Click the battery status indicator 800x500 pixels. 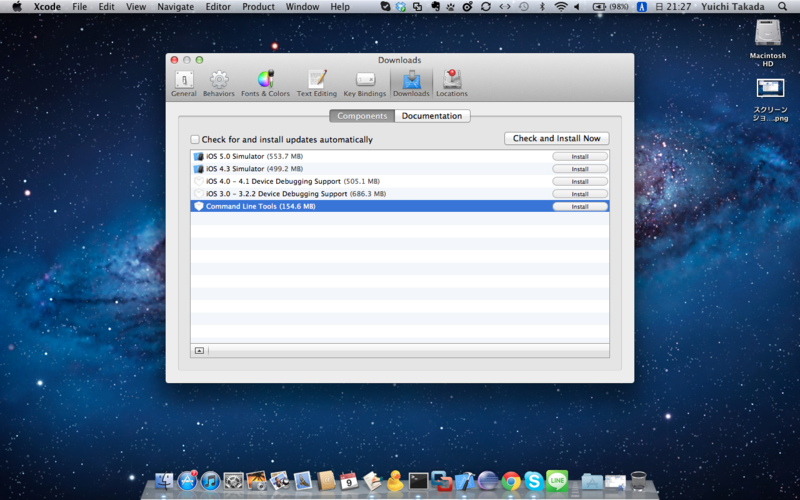pos(611,7)
